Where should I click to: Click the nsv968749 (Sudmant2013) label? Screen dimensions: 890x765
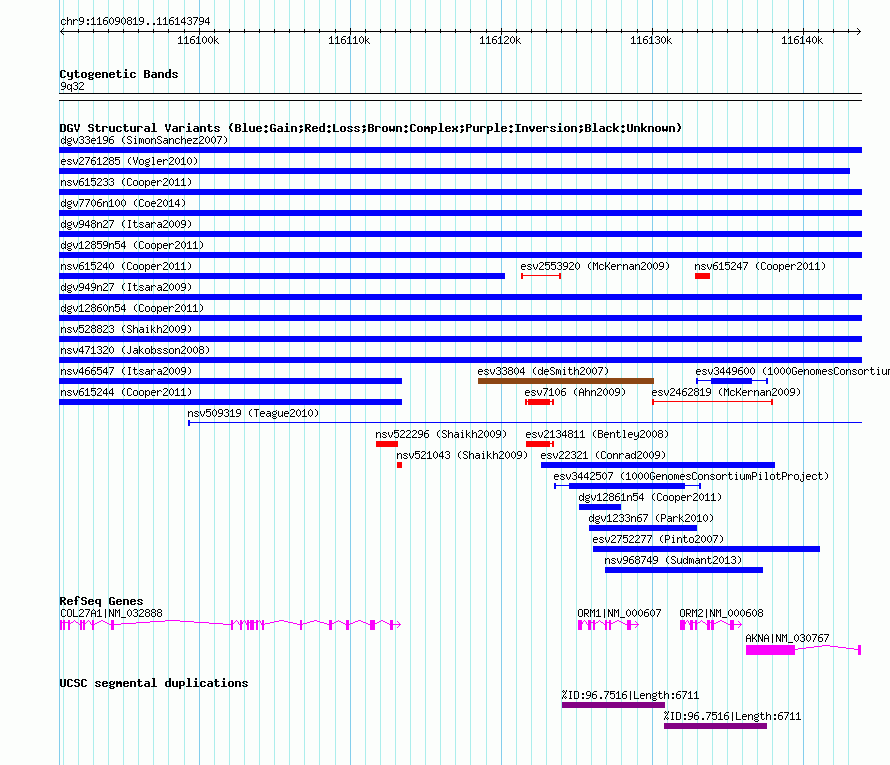coord(673,560)
